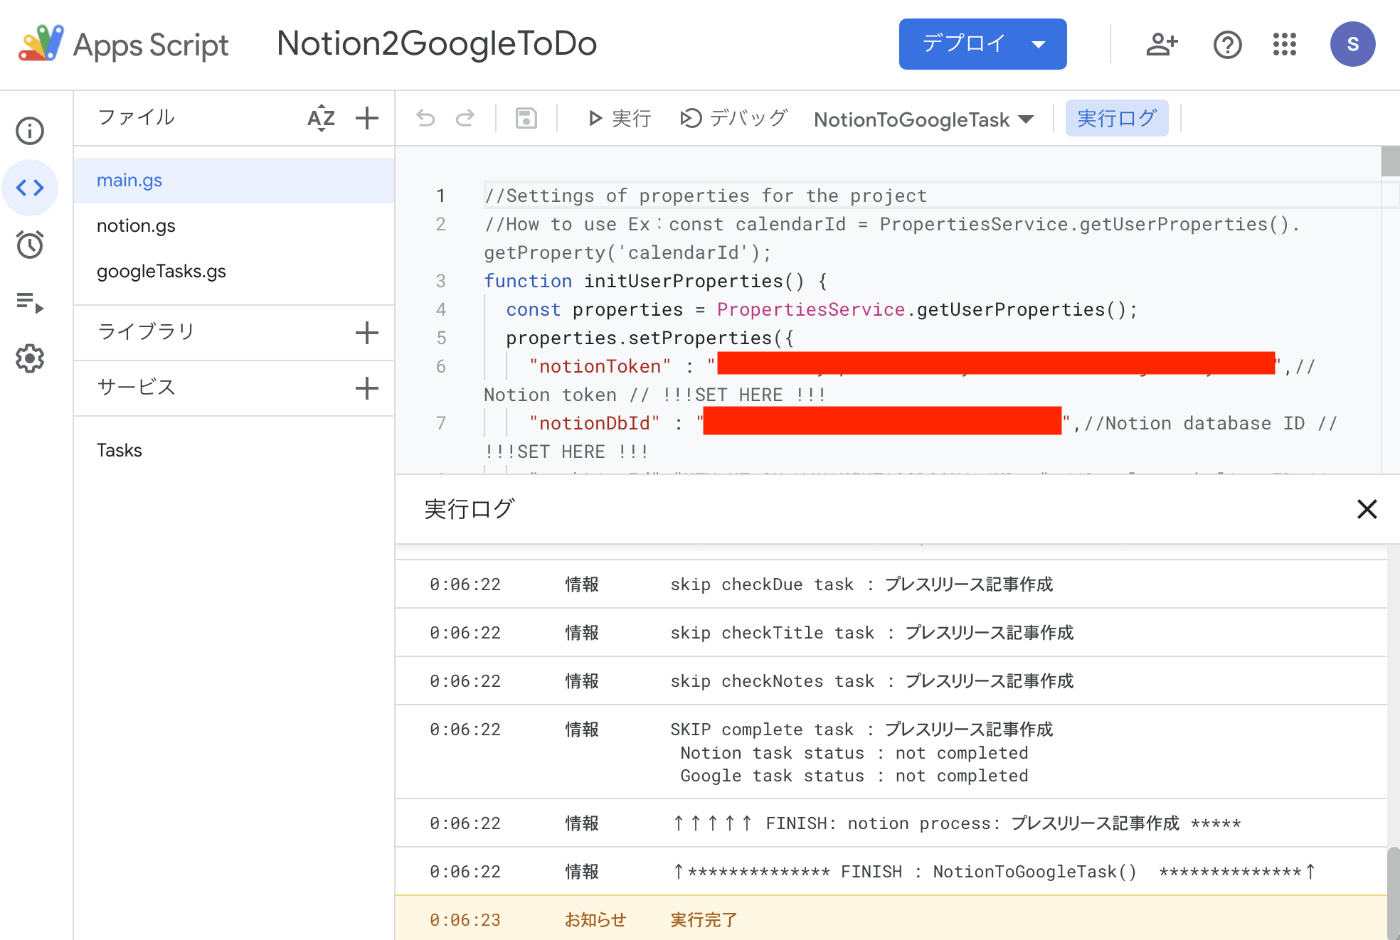Click the ライブラリ section heading
The height and width of the screenshot is (940, 1400).
[x=146, y=332]
